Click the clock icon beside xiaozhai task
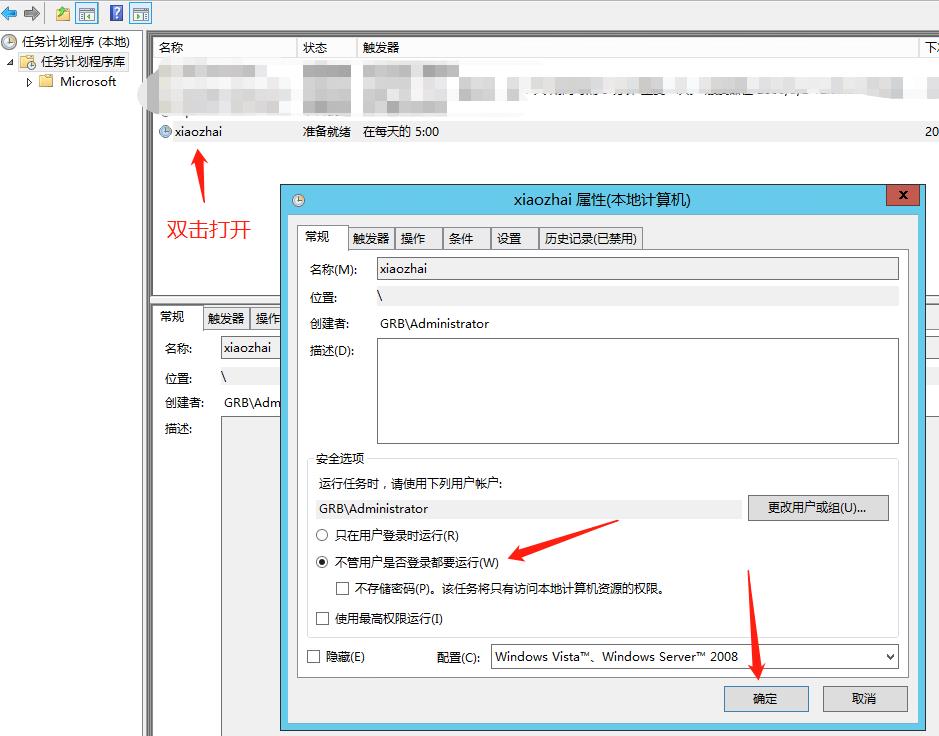This screenshot has height=736, width=939. [x=165, y=131]
